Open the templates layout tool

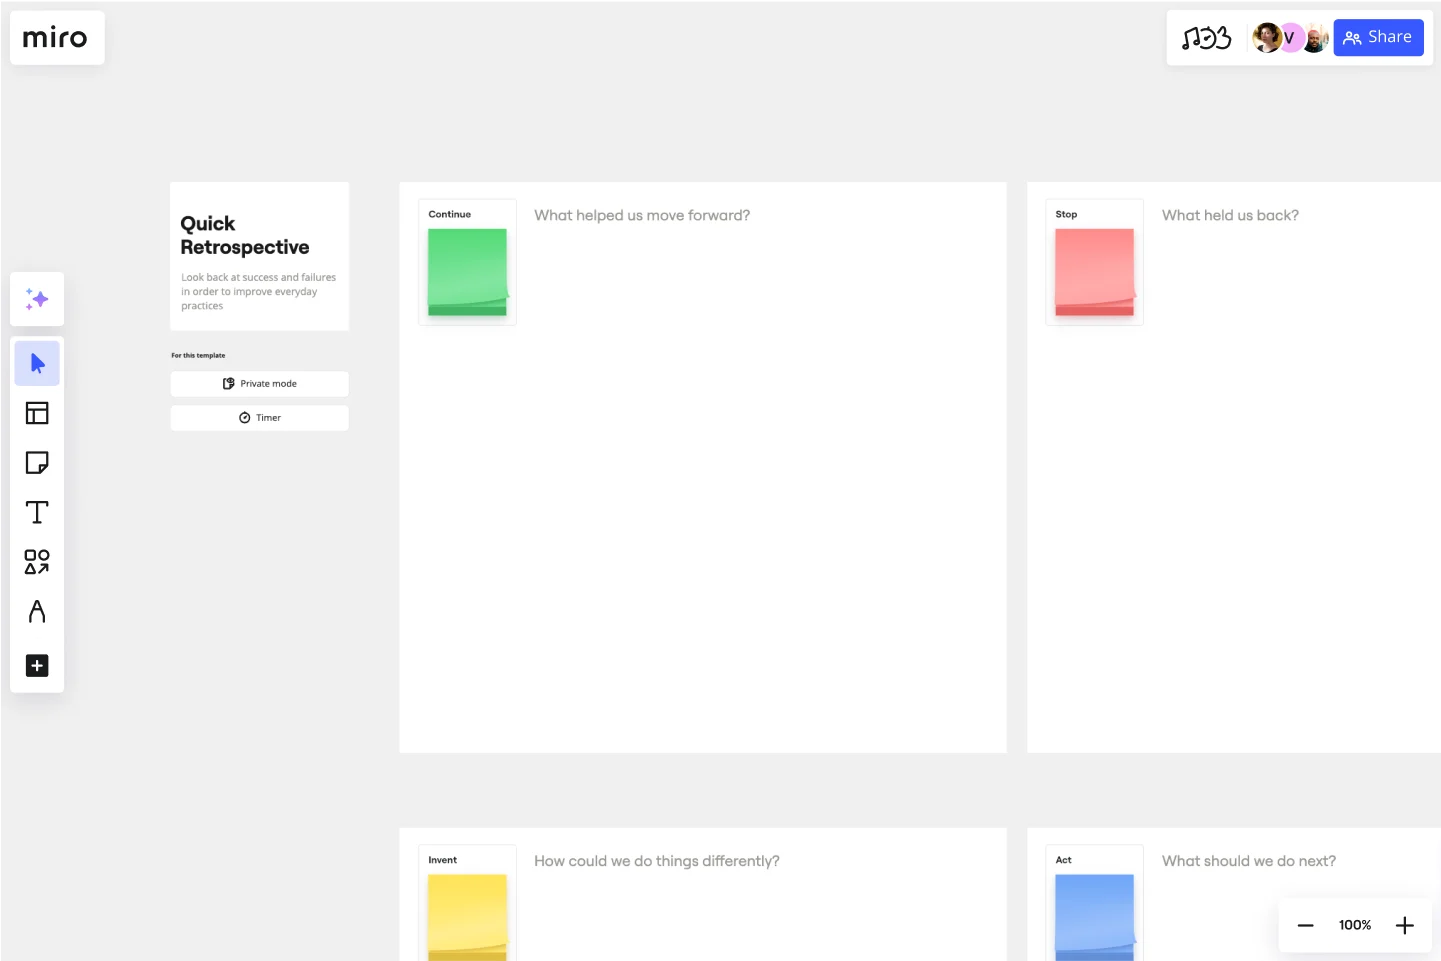[37, 413]
